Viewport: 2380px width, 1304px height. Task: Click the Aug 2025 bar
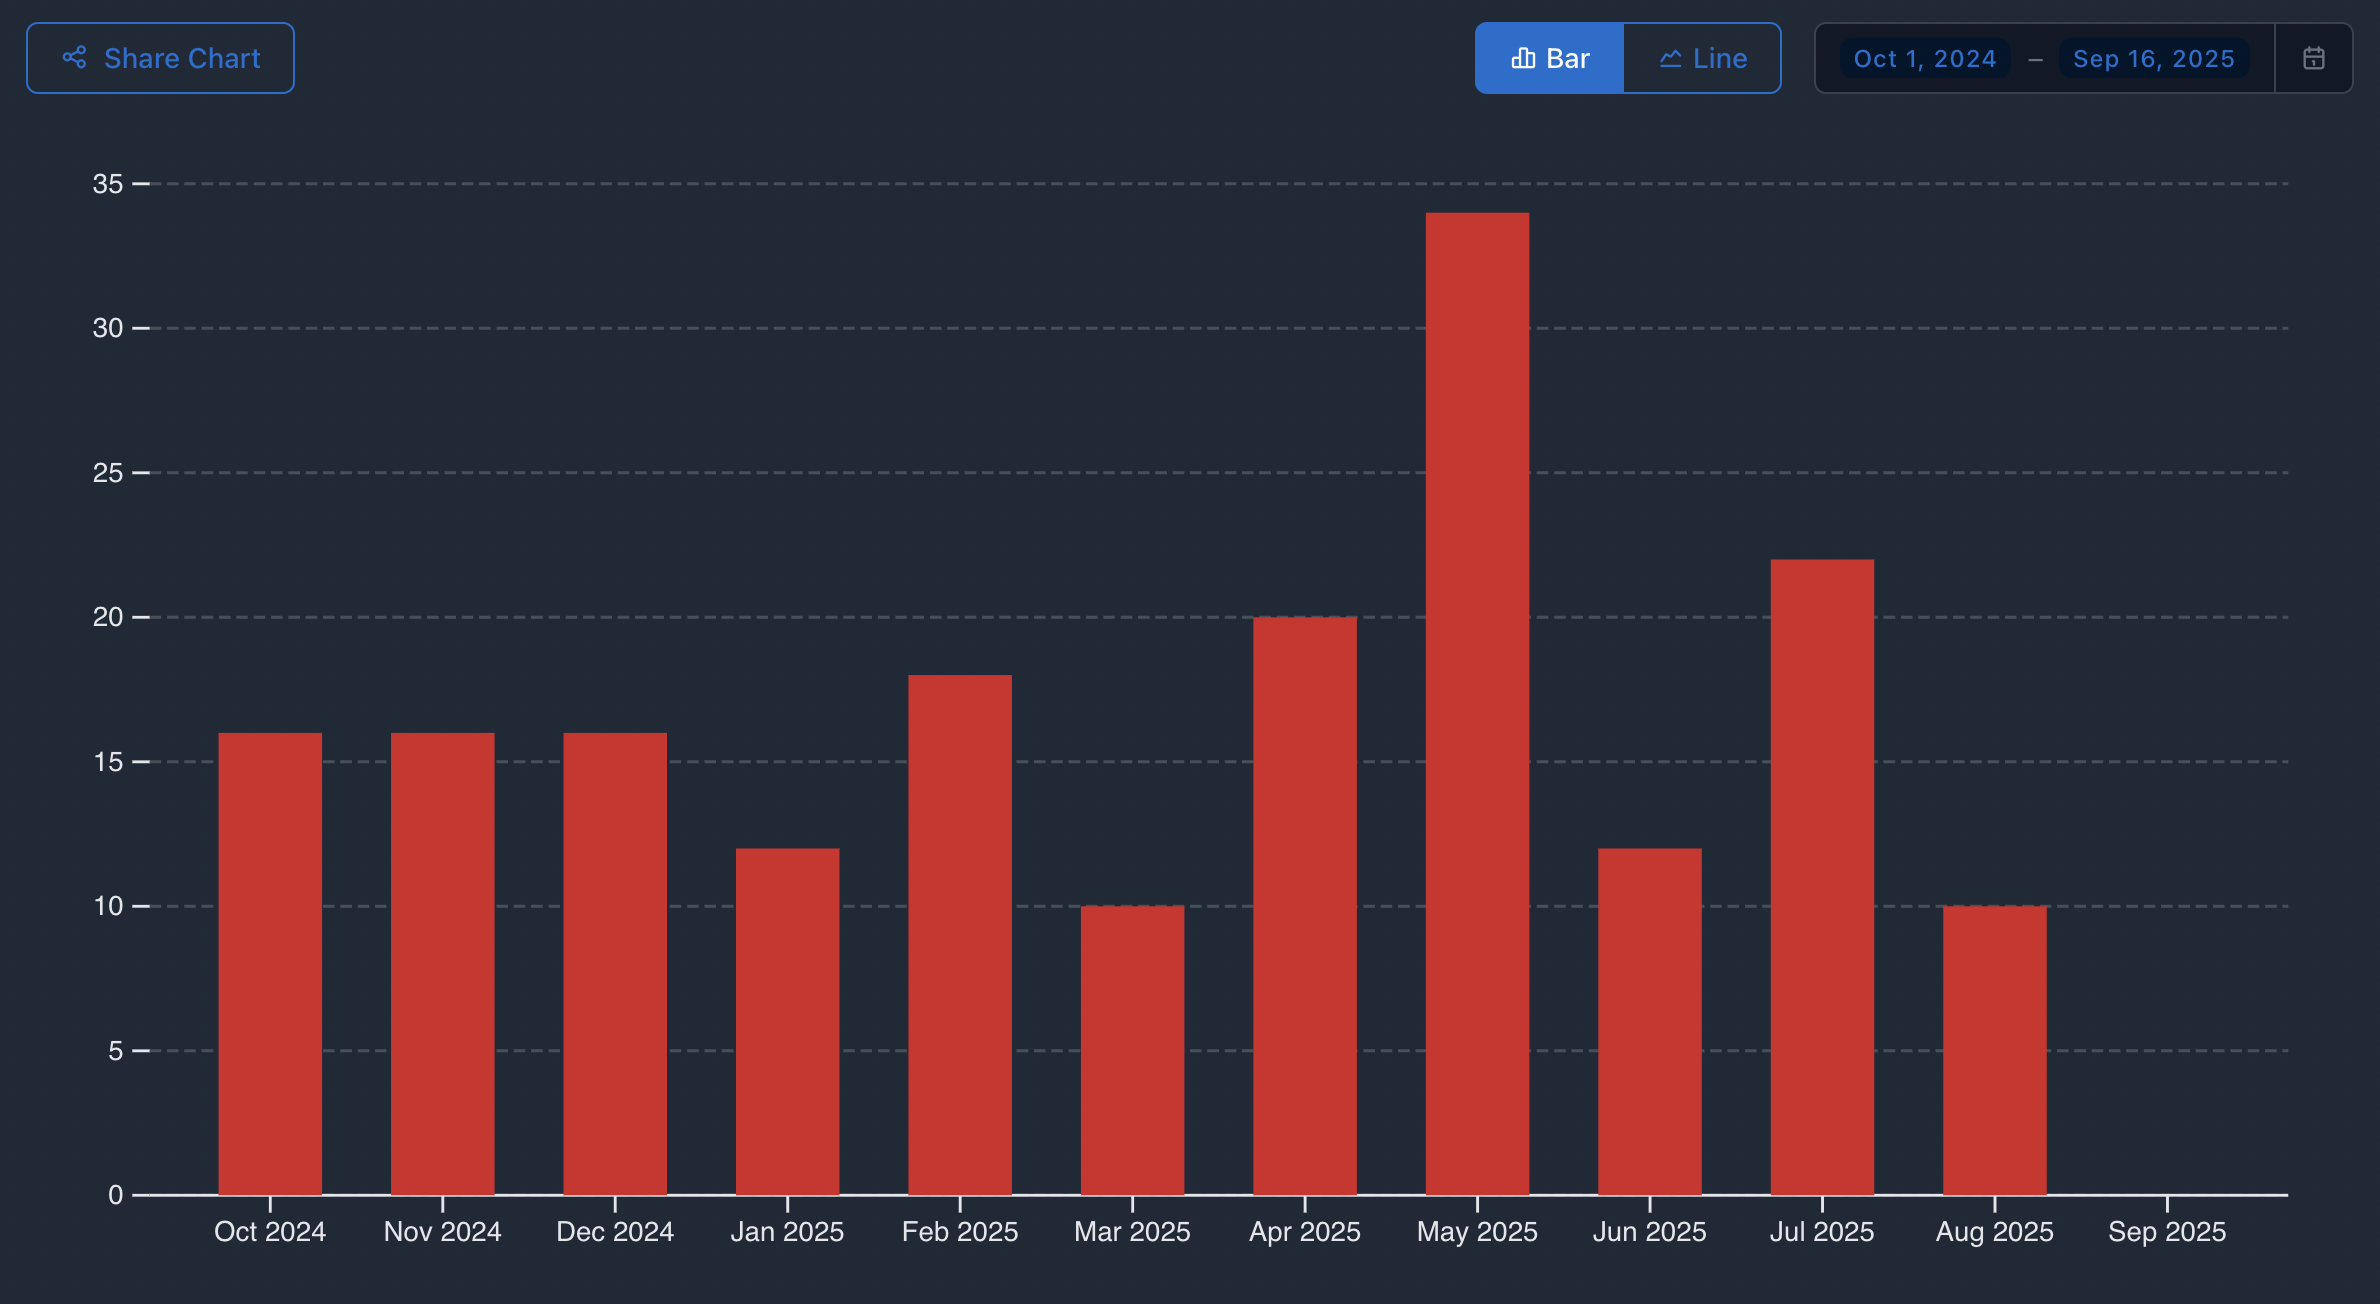point(1994,1050)
